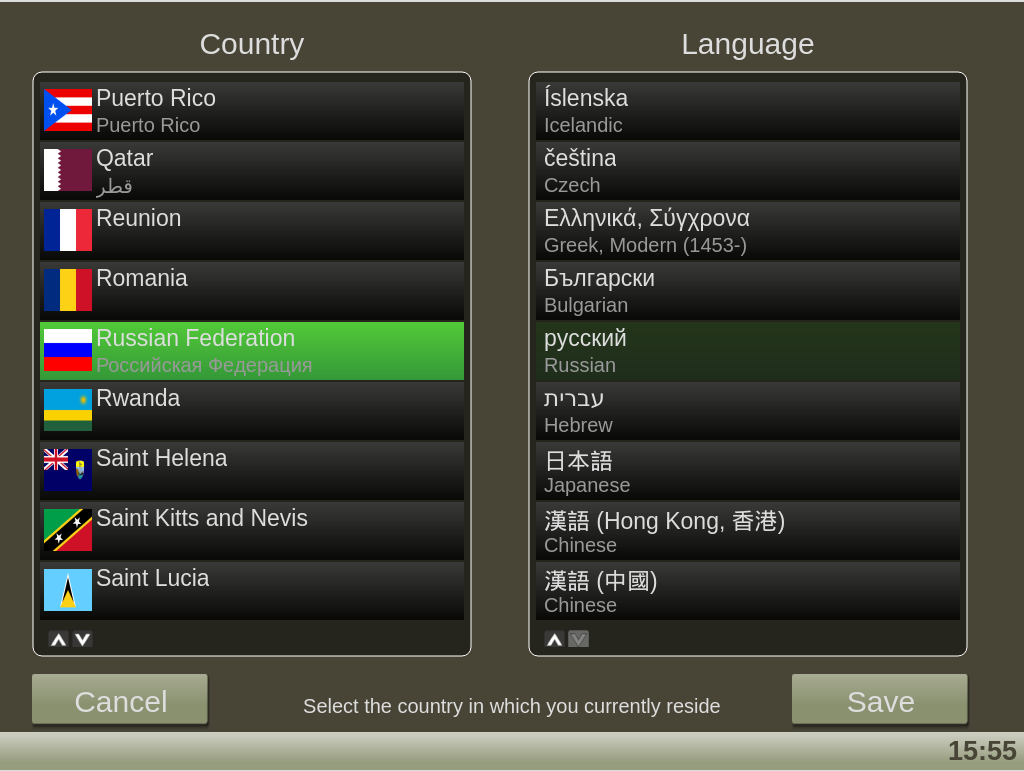
Task: Click the Saint Kitts and Nevis flag
Action: 68,530
